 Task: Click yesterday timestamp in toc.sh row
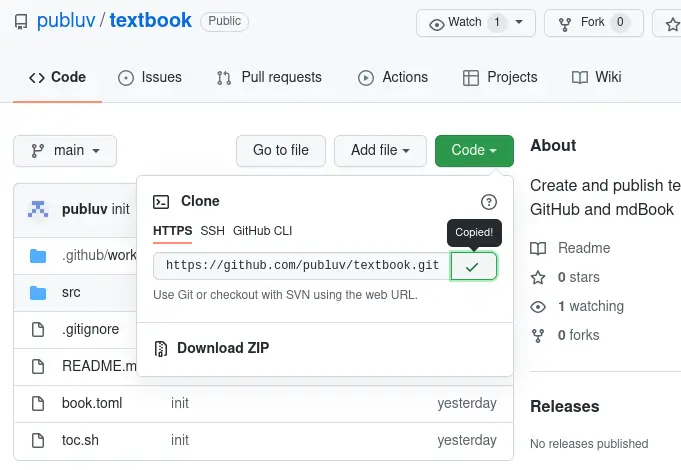point(467,440)
